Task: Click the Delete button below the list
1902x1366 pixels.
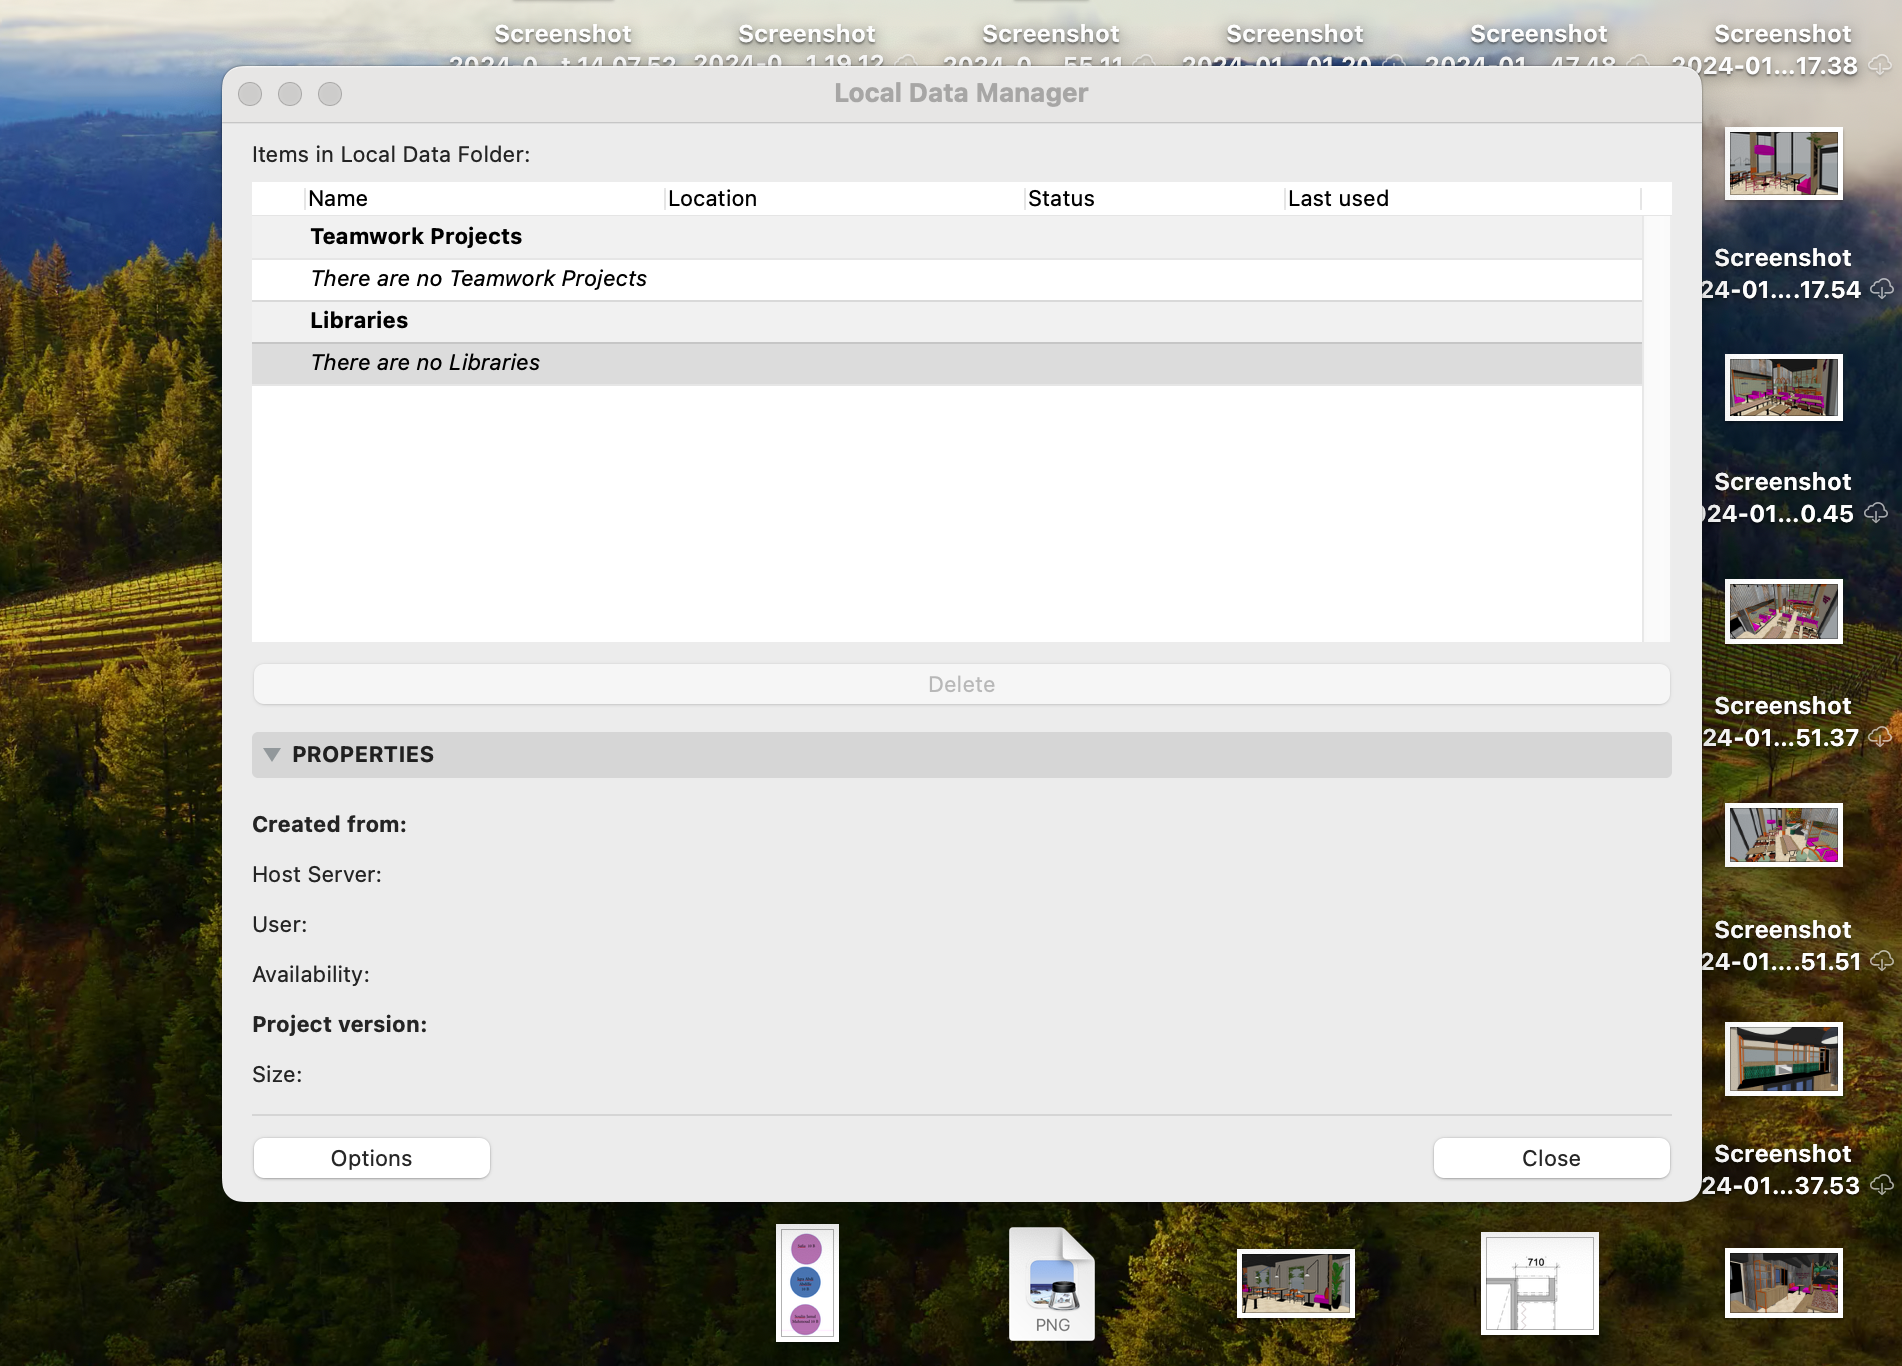Action: tap(961, 685)
